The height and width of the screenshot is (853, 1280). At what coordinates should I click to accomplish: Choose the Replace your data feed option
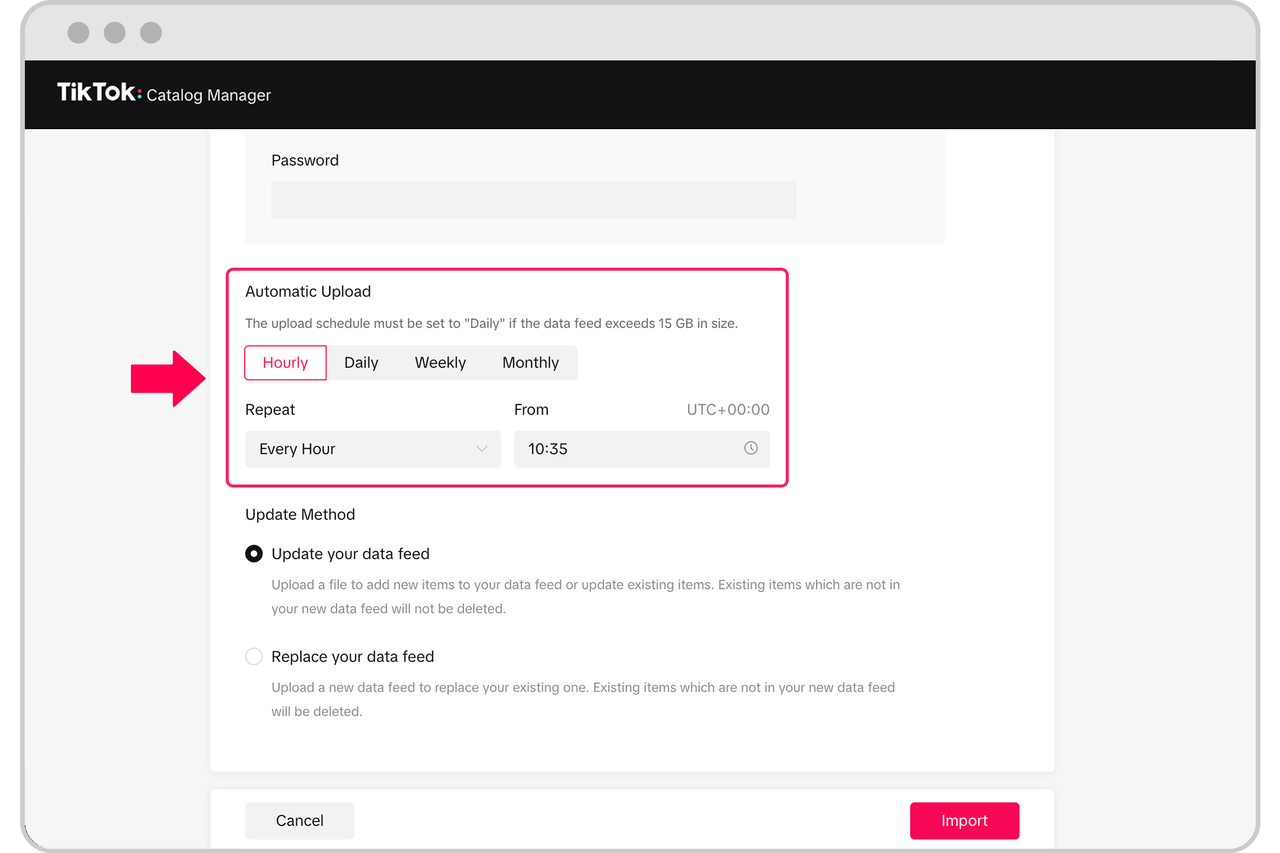pos(254,657)
